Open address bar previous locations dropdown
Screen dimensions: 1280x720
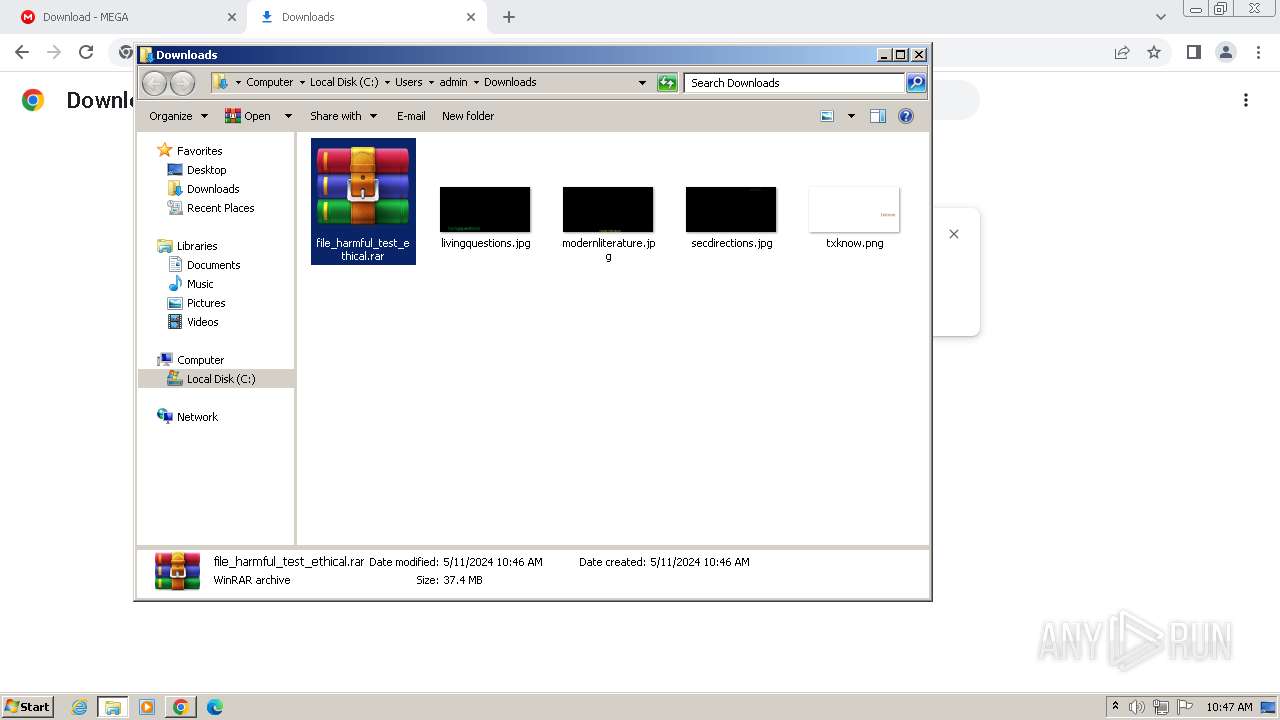(642, 83)
